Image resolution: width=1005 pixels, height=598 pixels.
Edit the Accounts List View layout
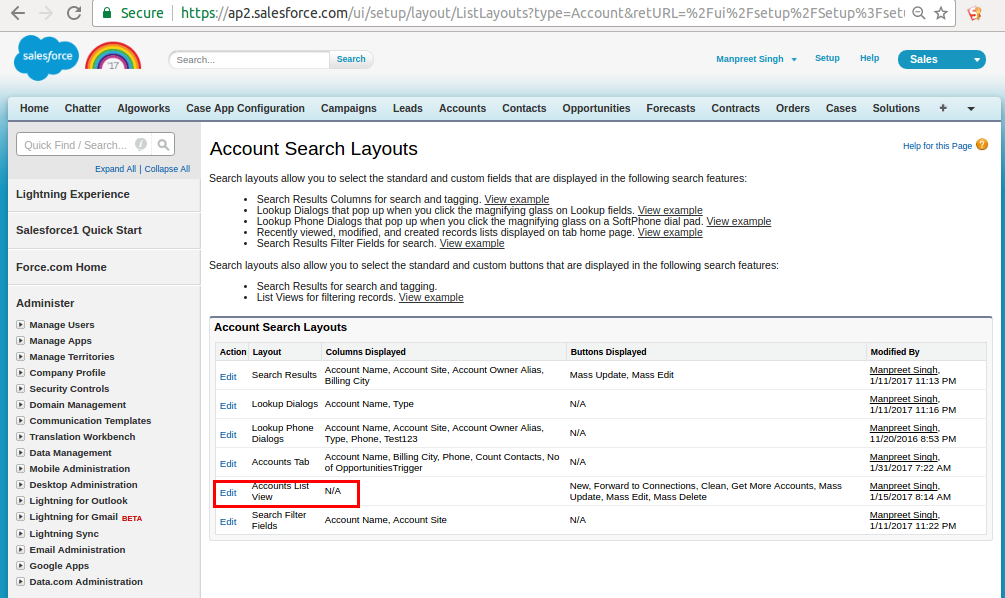point(228,493)
